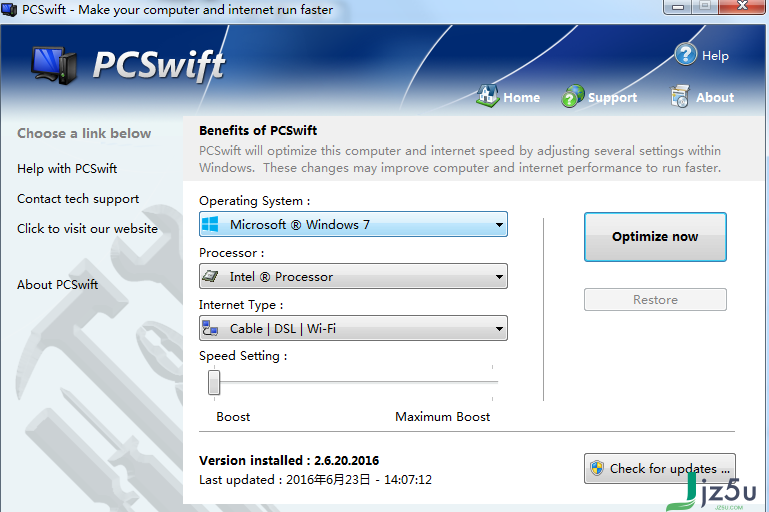Click the Speed Setting label
Viewport: 769px width, 512px height.
243,356
